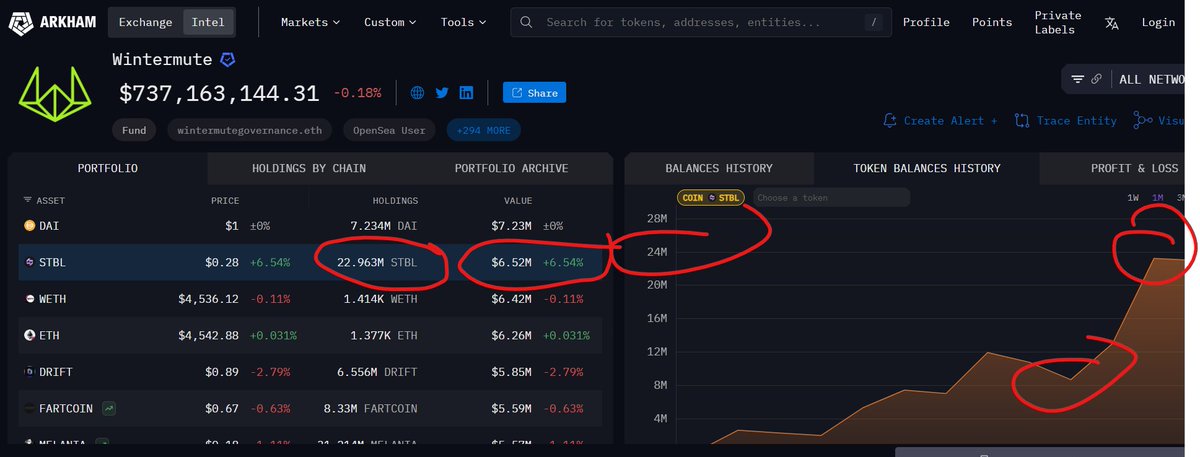This screenshot has width=1200, height=457.
Task: Click the $4,536.12 WETH price
Action: click(x=208, y=299)
